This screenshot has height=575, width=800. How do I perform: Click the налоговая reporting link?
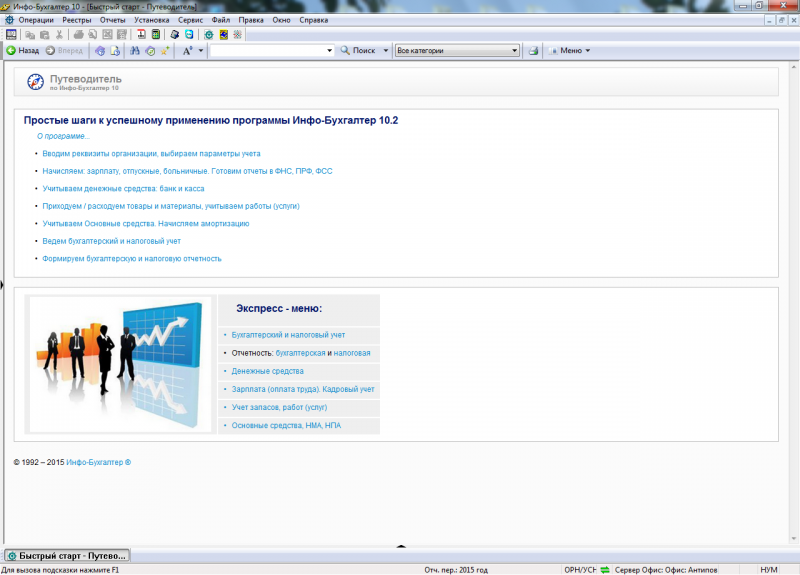(x=352, y=353)
